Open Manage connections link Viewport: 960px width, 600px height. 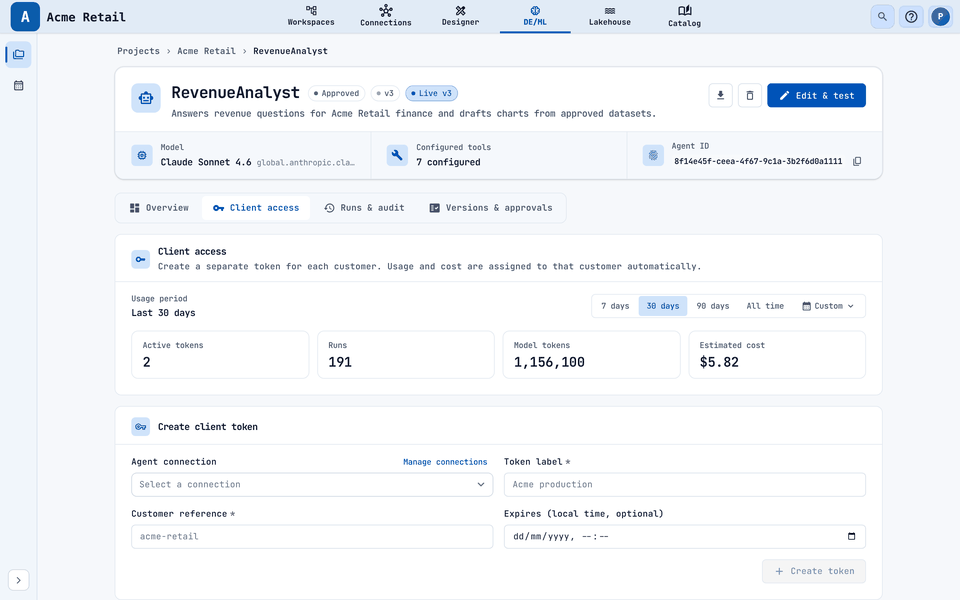[445, 462]
